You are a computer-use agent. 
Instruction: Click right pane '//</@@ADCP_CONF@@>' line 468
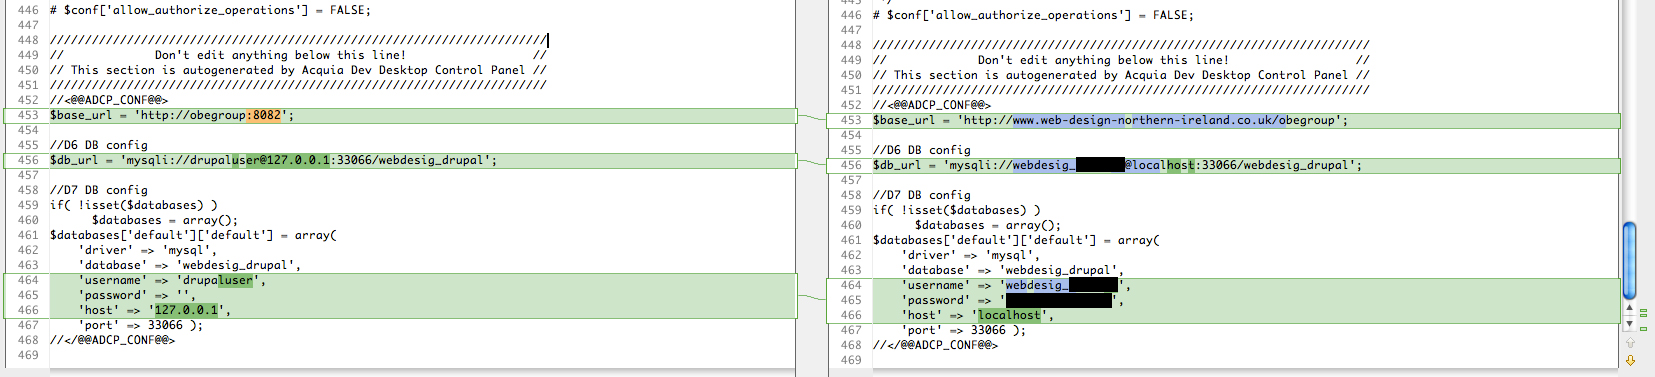click(935, 345)
